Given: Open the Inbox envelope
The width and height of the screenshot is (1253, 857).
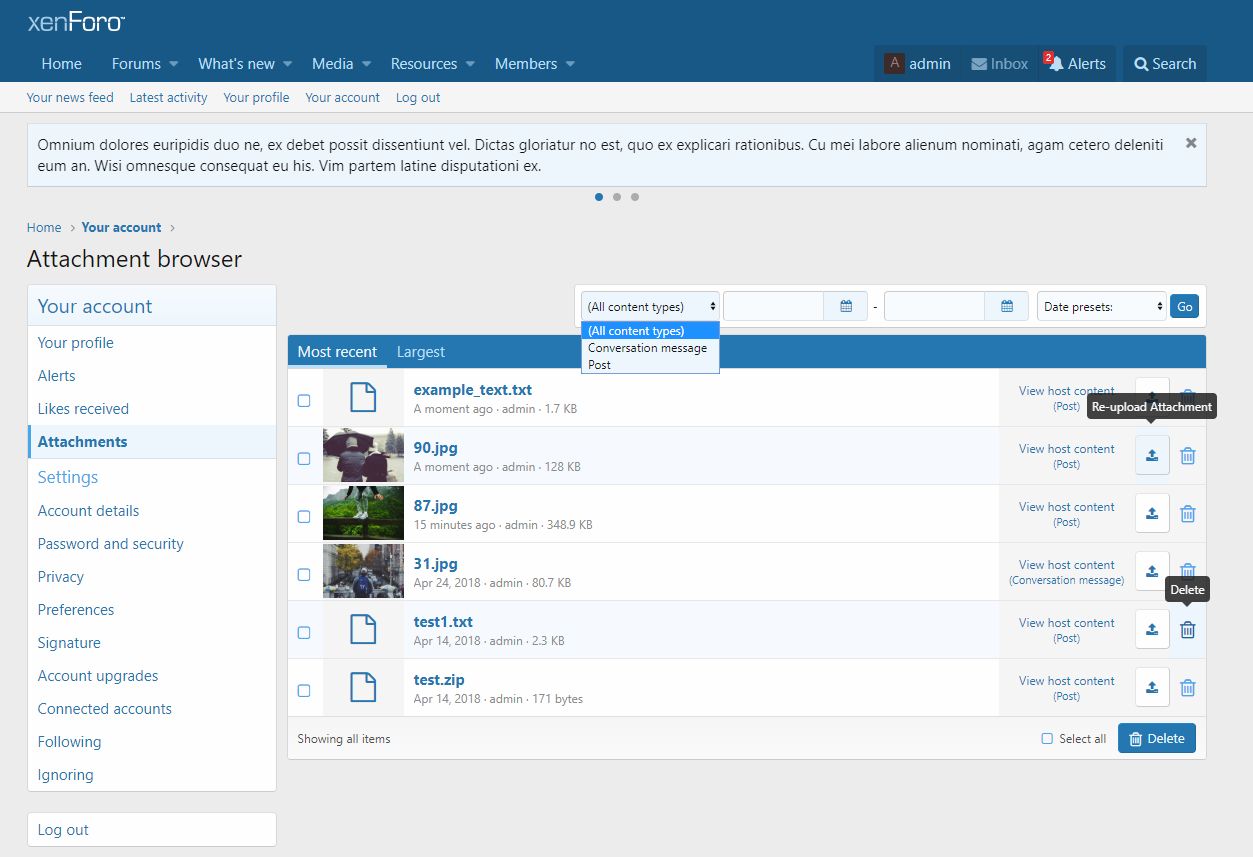Looking at the screenshot, I should (x=999, y=64).
